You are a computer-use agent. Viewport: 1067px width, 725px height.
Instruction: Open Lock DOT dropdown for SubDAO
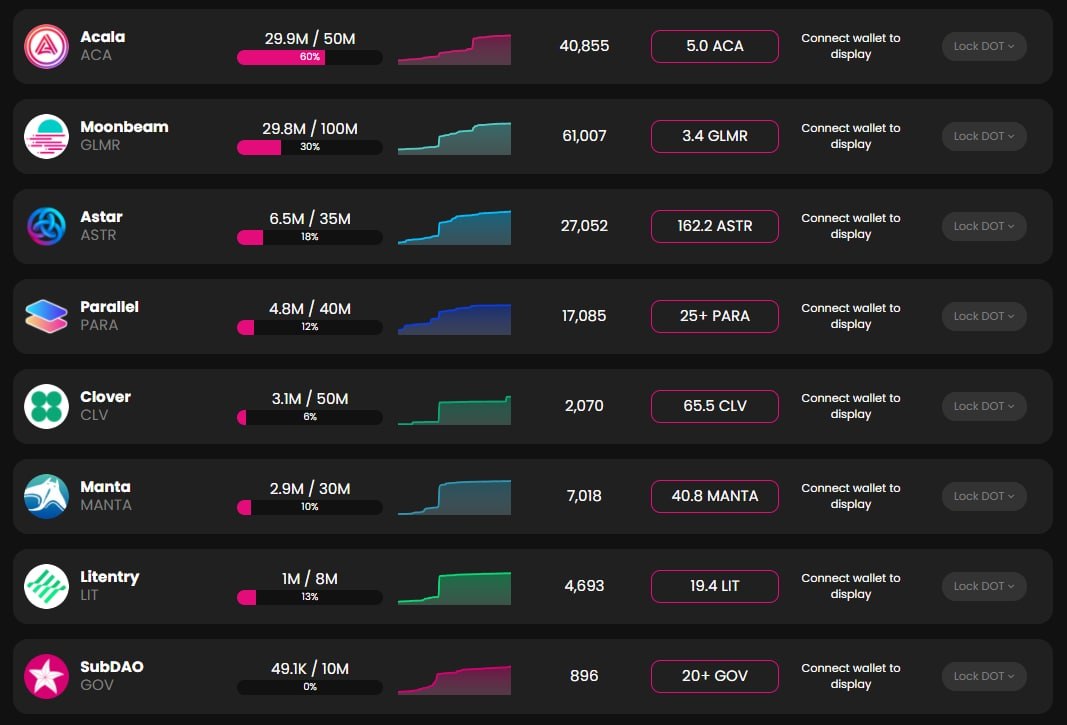pos(984,676)
